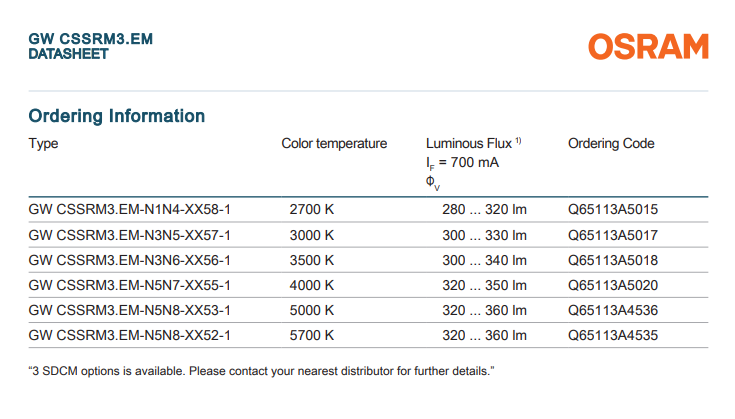This screenshot has height=419, width=735.
Task: Click ordering code Q65113A5015
Action: 613,211
